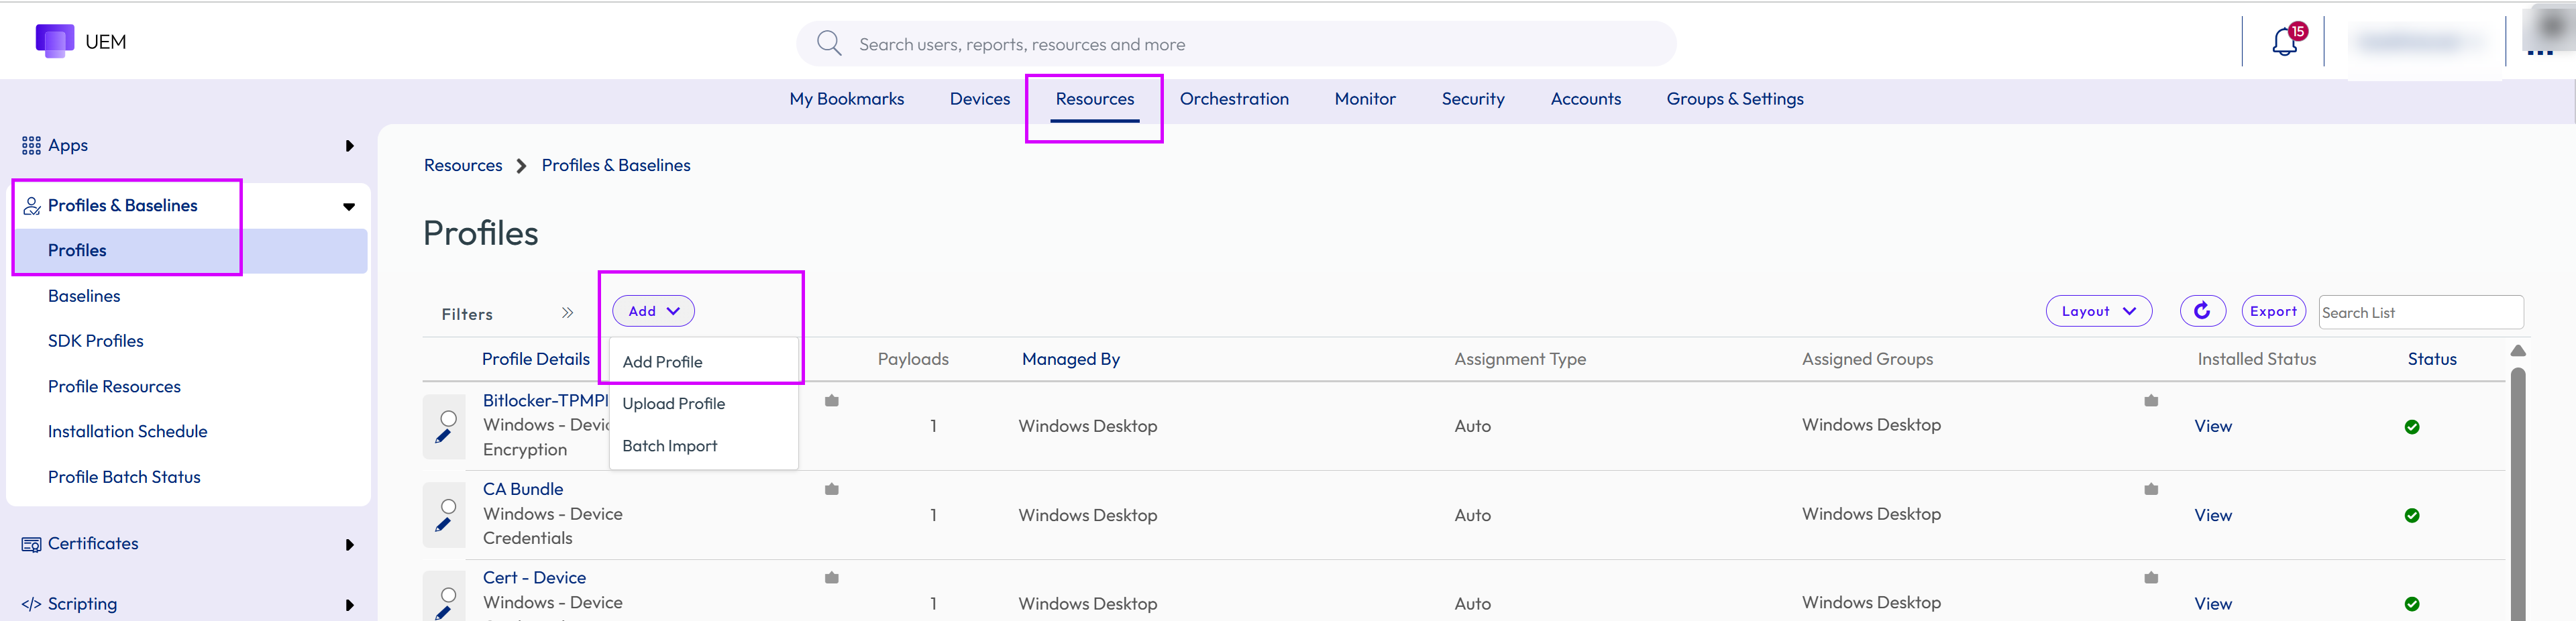This screenshot has width=2576, height=621.
Task: Click the search magnifier icon
Action: tap(829, 43)
